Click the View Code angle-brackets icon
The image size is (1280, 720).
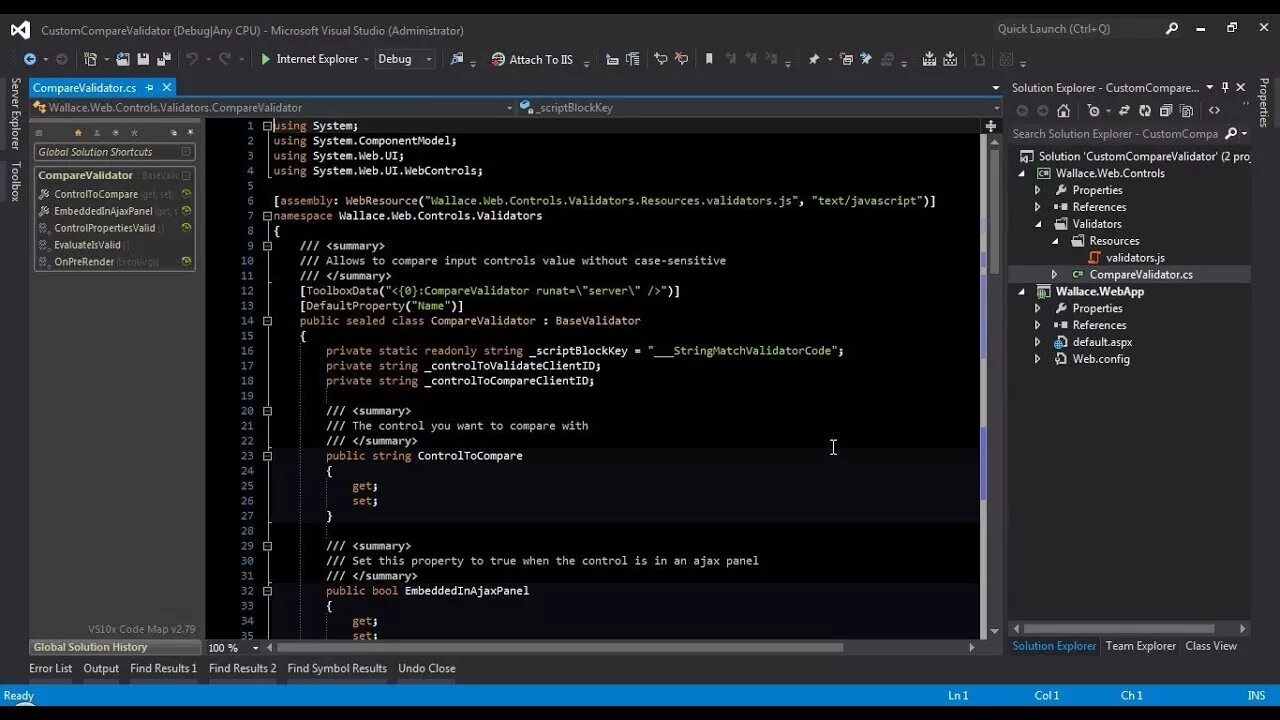(x=1214, y=111)
